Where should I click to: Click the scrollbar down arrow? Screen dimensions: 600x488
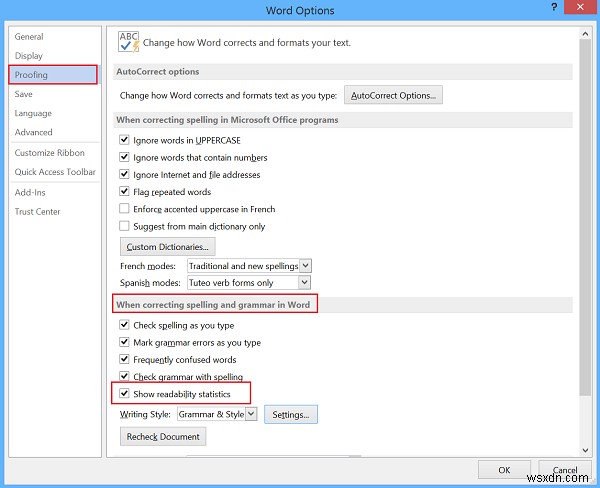coord(585,450)
